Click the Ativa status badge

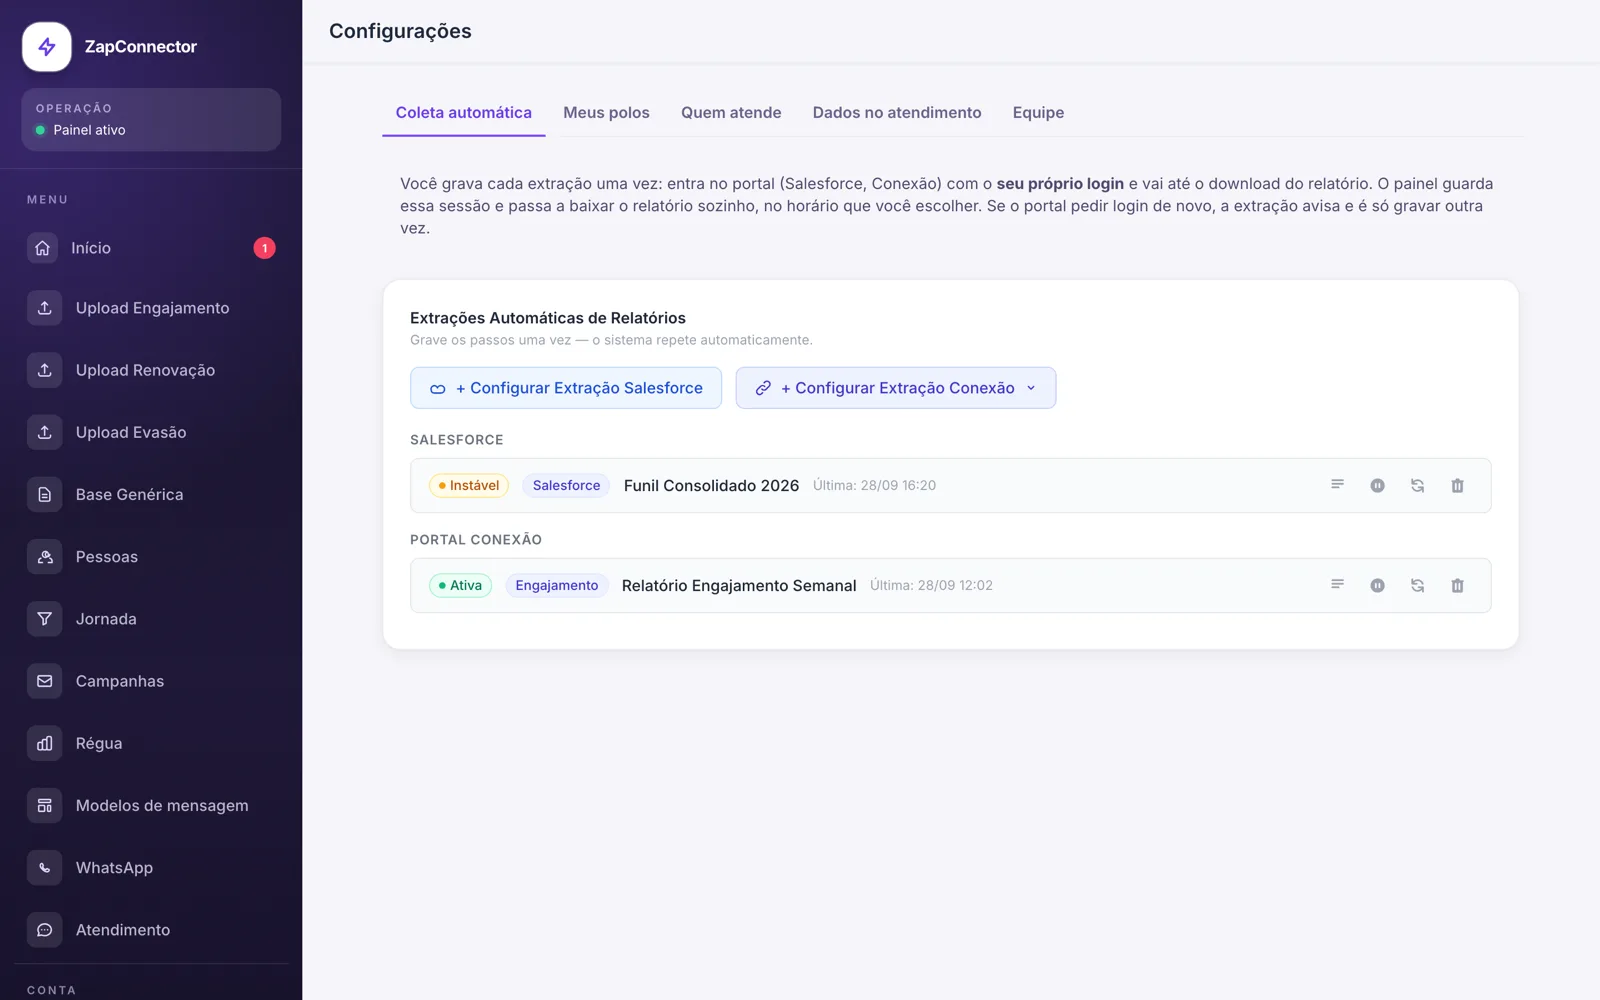pyautogui.click(x=460, y=585)
